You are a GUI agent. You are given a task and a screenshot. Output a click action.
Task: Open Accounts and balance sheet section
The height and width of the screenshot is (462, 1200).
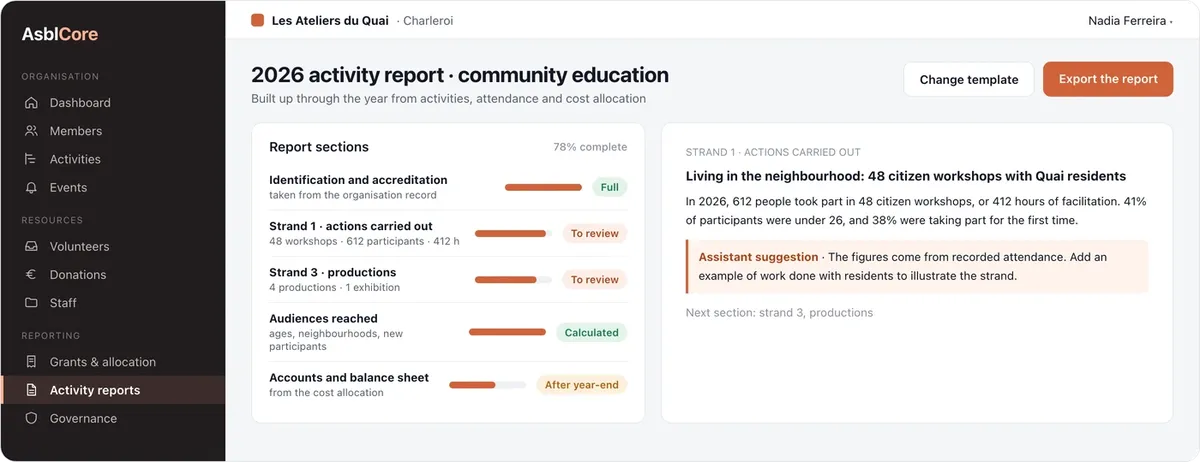pyautogui.click(x=448, y=384)
